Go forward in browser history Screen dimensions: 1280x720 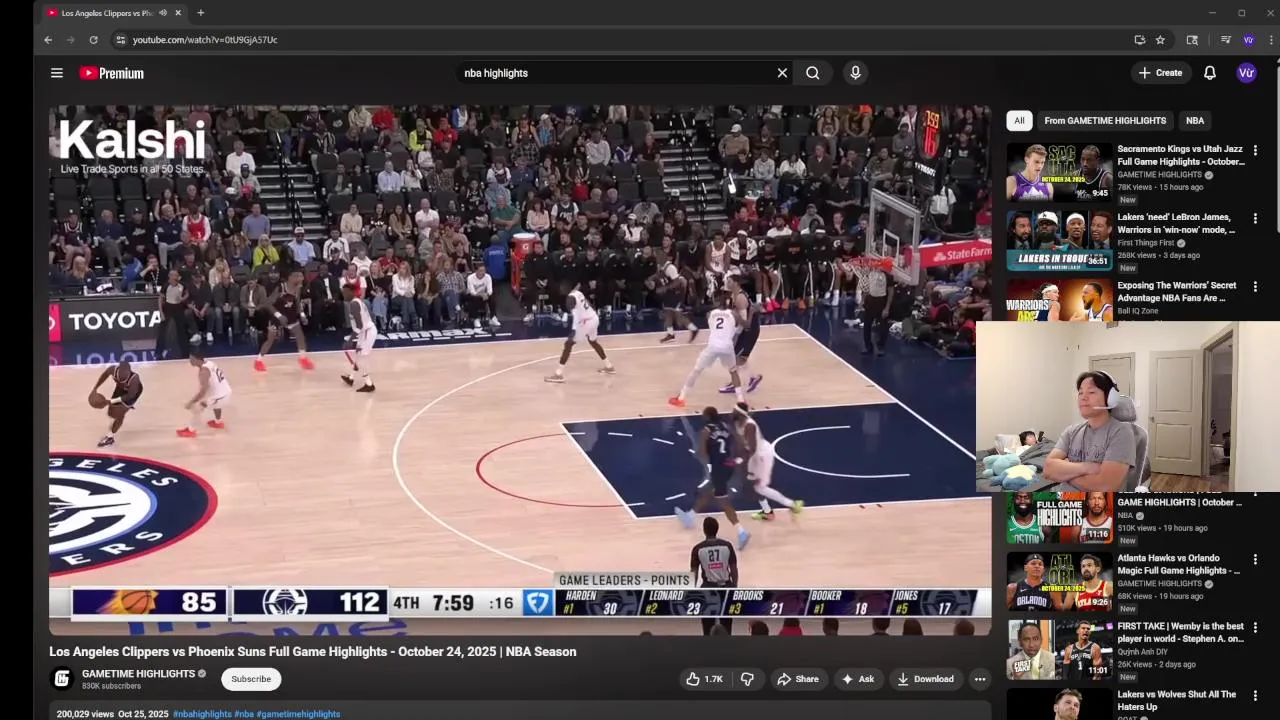[x=70, y=40]
